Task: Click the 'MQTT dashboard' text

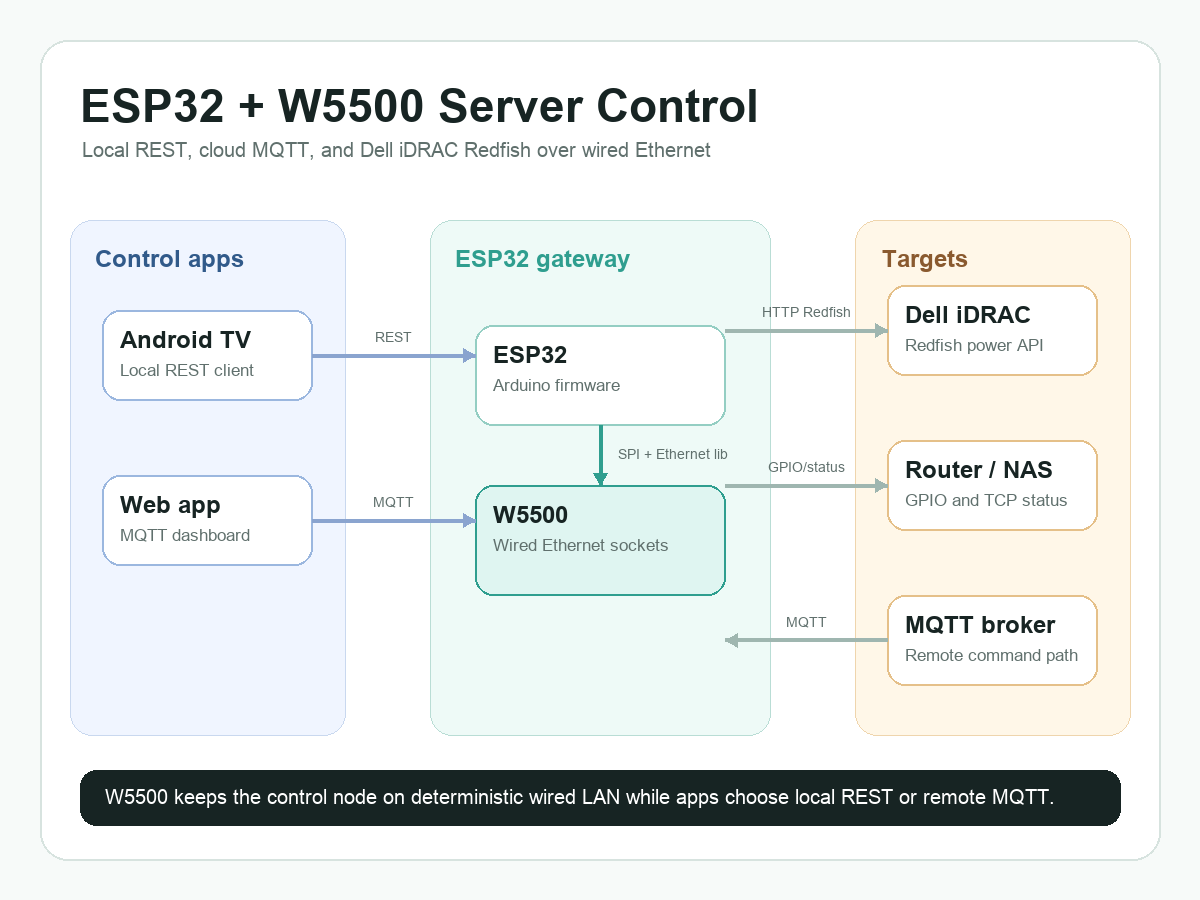Action: 185,535
